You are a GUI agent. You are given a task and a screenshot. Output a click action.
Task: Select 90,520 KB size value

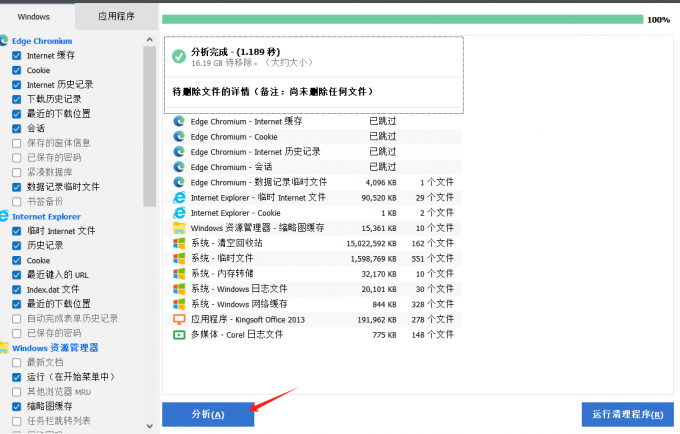coord(379,198)
